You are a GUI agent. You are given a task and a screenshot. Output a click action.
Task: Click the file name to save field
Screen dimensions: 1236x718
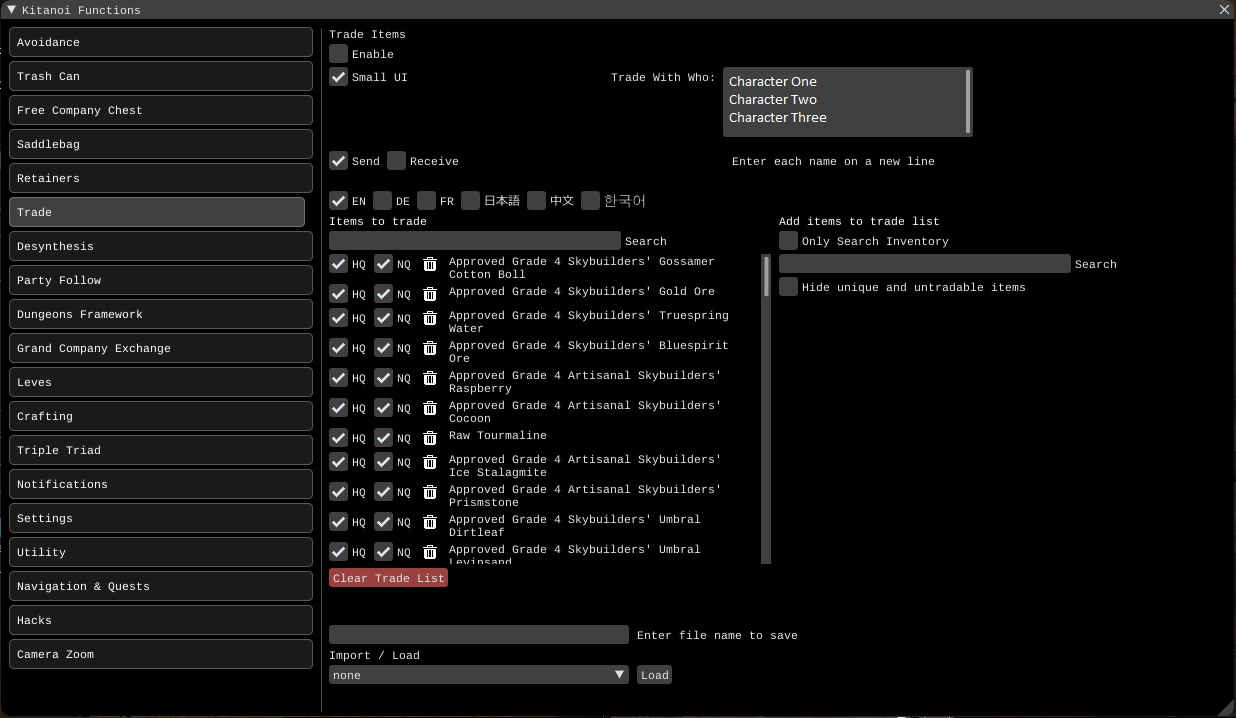pyautogui.click(x=478, y=635)
